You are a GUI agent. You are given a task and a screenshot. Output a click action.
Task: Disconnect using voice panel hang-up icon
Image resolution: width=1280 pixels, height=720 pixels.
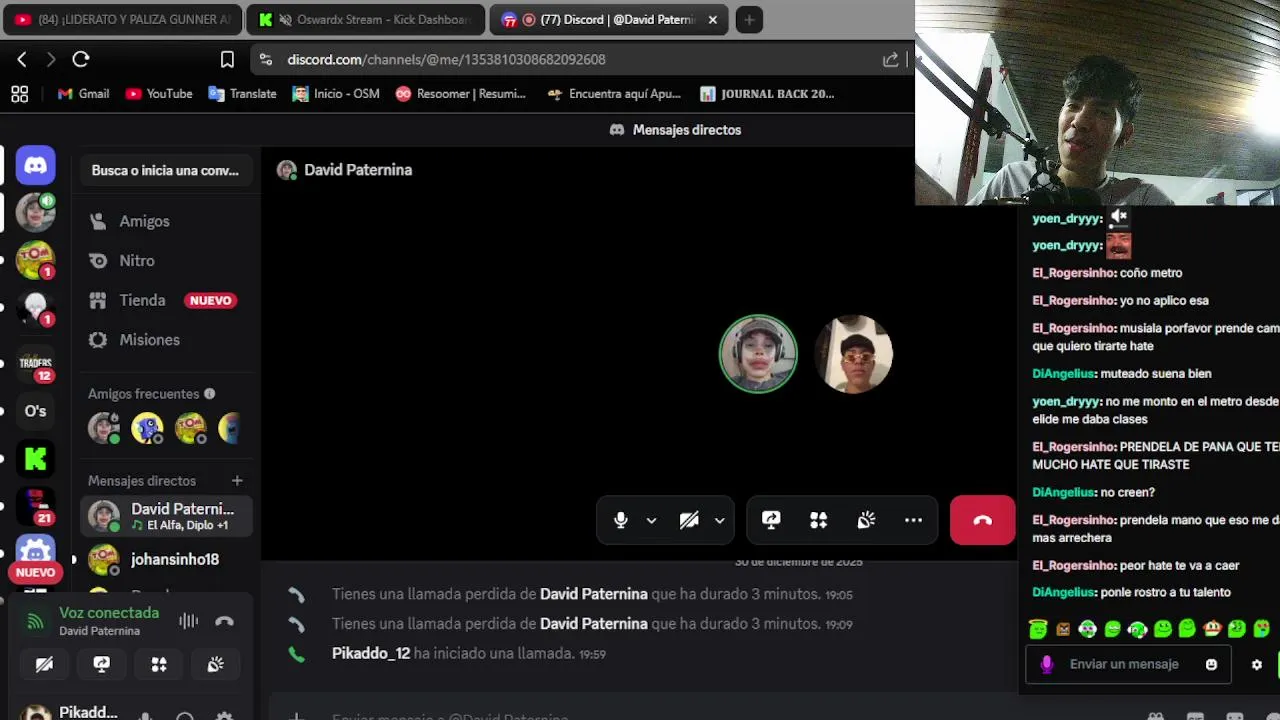coord(224,621)
